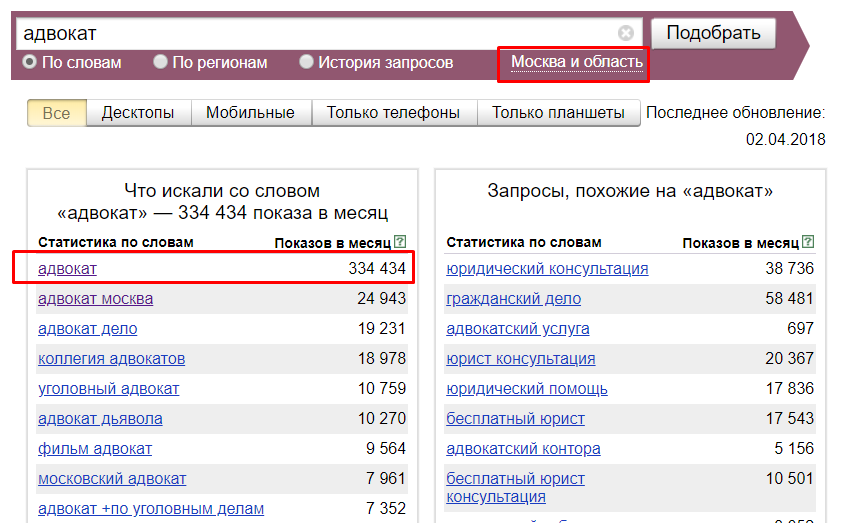Image resolution: width=858 pixels, height=523 pixels.
Task: Click the '58 481' impressions value
Action: point(790,299)
